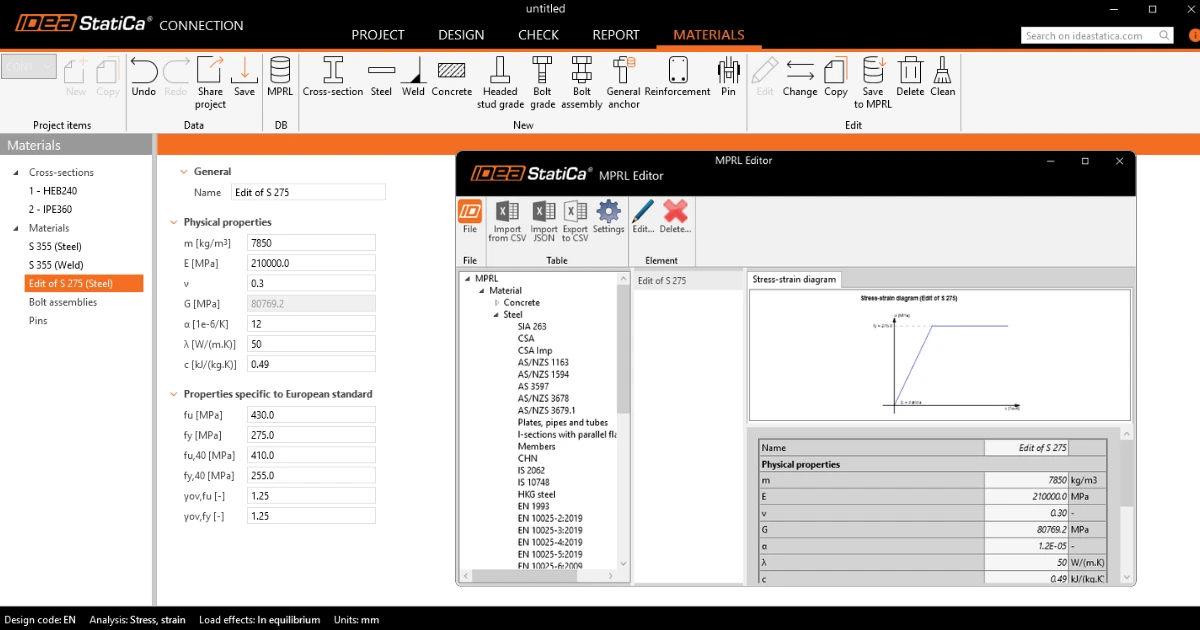Switch to the DESIGN tab
This screenshot has width=1200, height=630.
(461, 34)
